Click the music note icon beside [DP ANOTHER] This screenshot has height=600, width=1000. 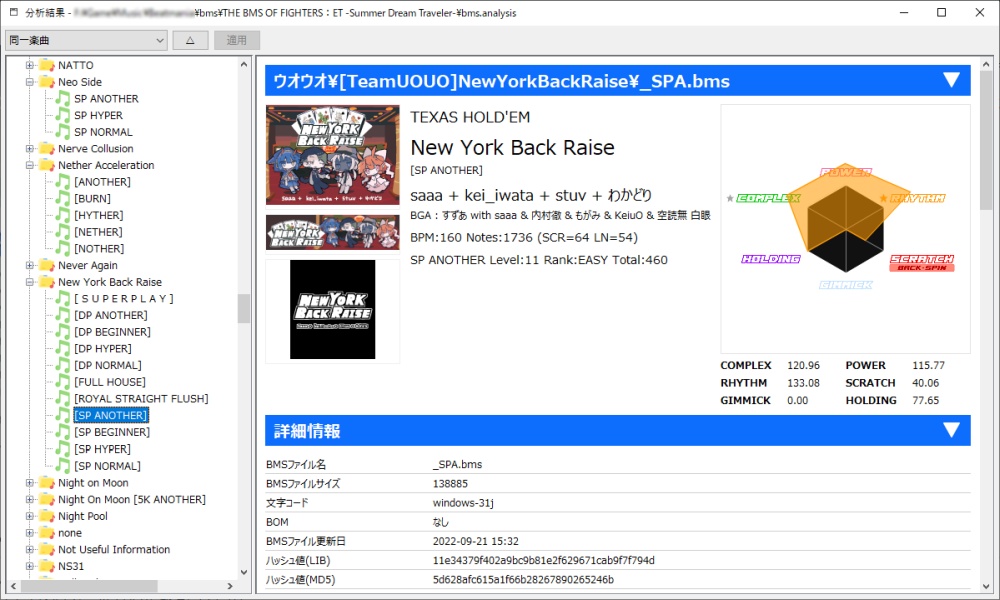tap(62, 314)
